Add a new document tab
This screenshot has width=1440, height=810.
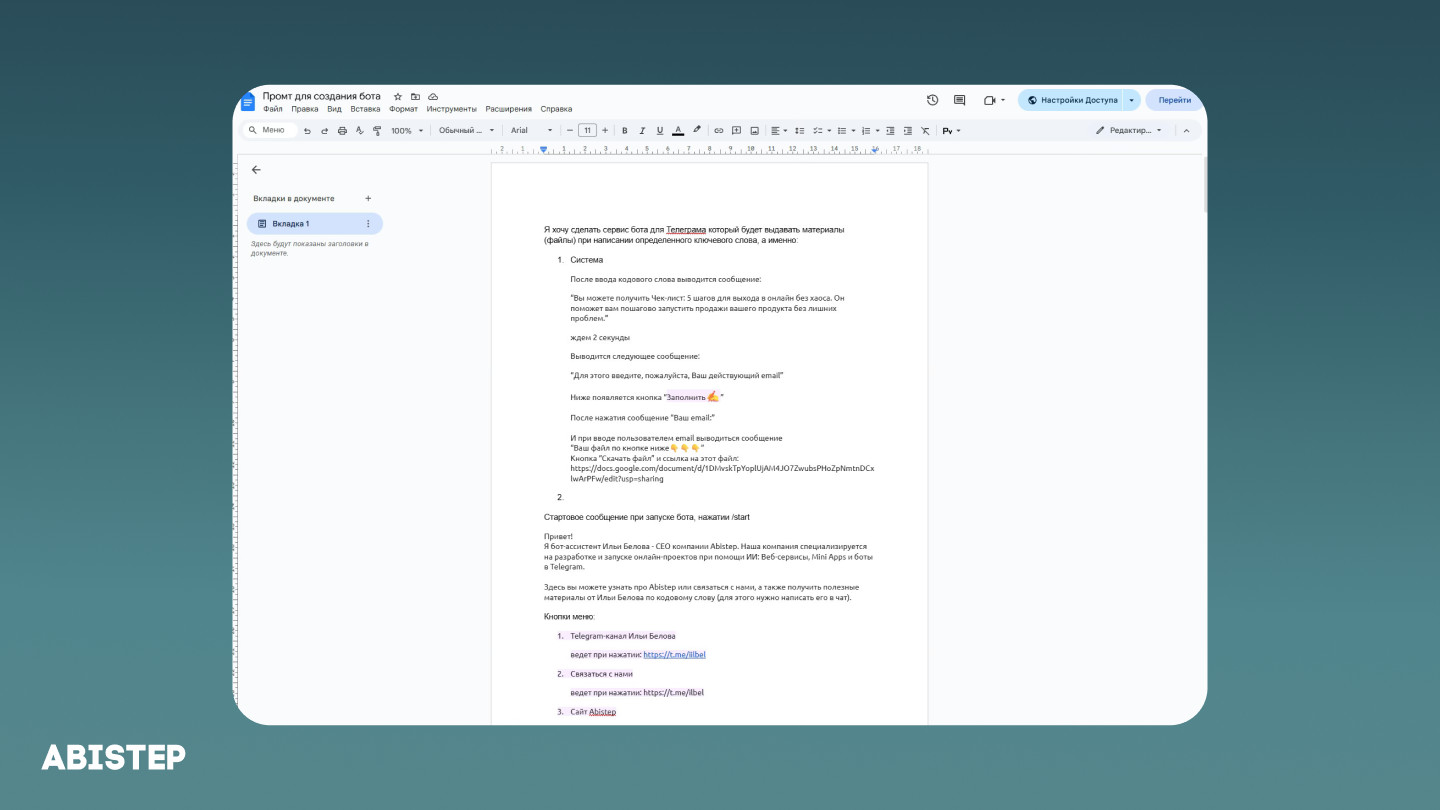pyautogui.click(x=368, y=198)
